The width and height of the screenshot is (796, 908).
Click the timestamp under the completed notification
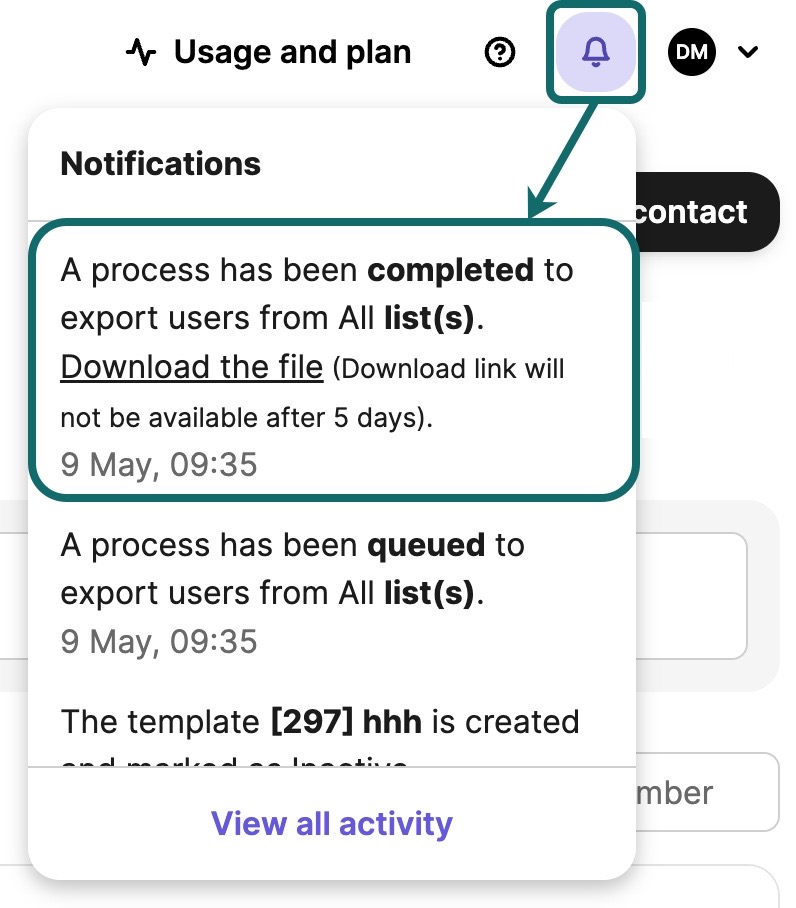click(159, 464)
